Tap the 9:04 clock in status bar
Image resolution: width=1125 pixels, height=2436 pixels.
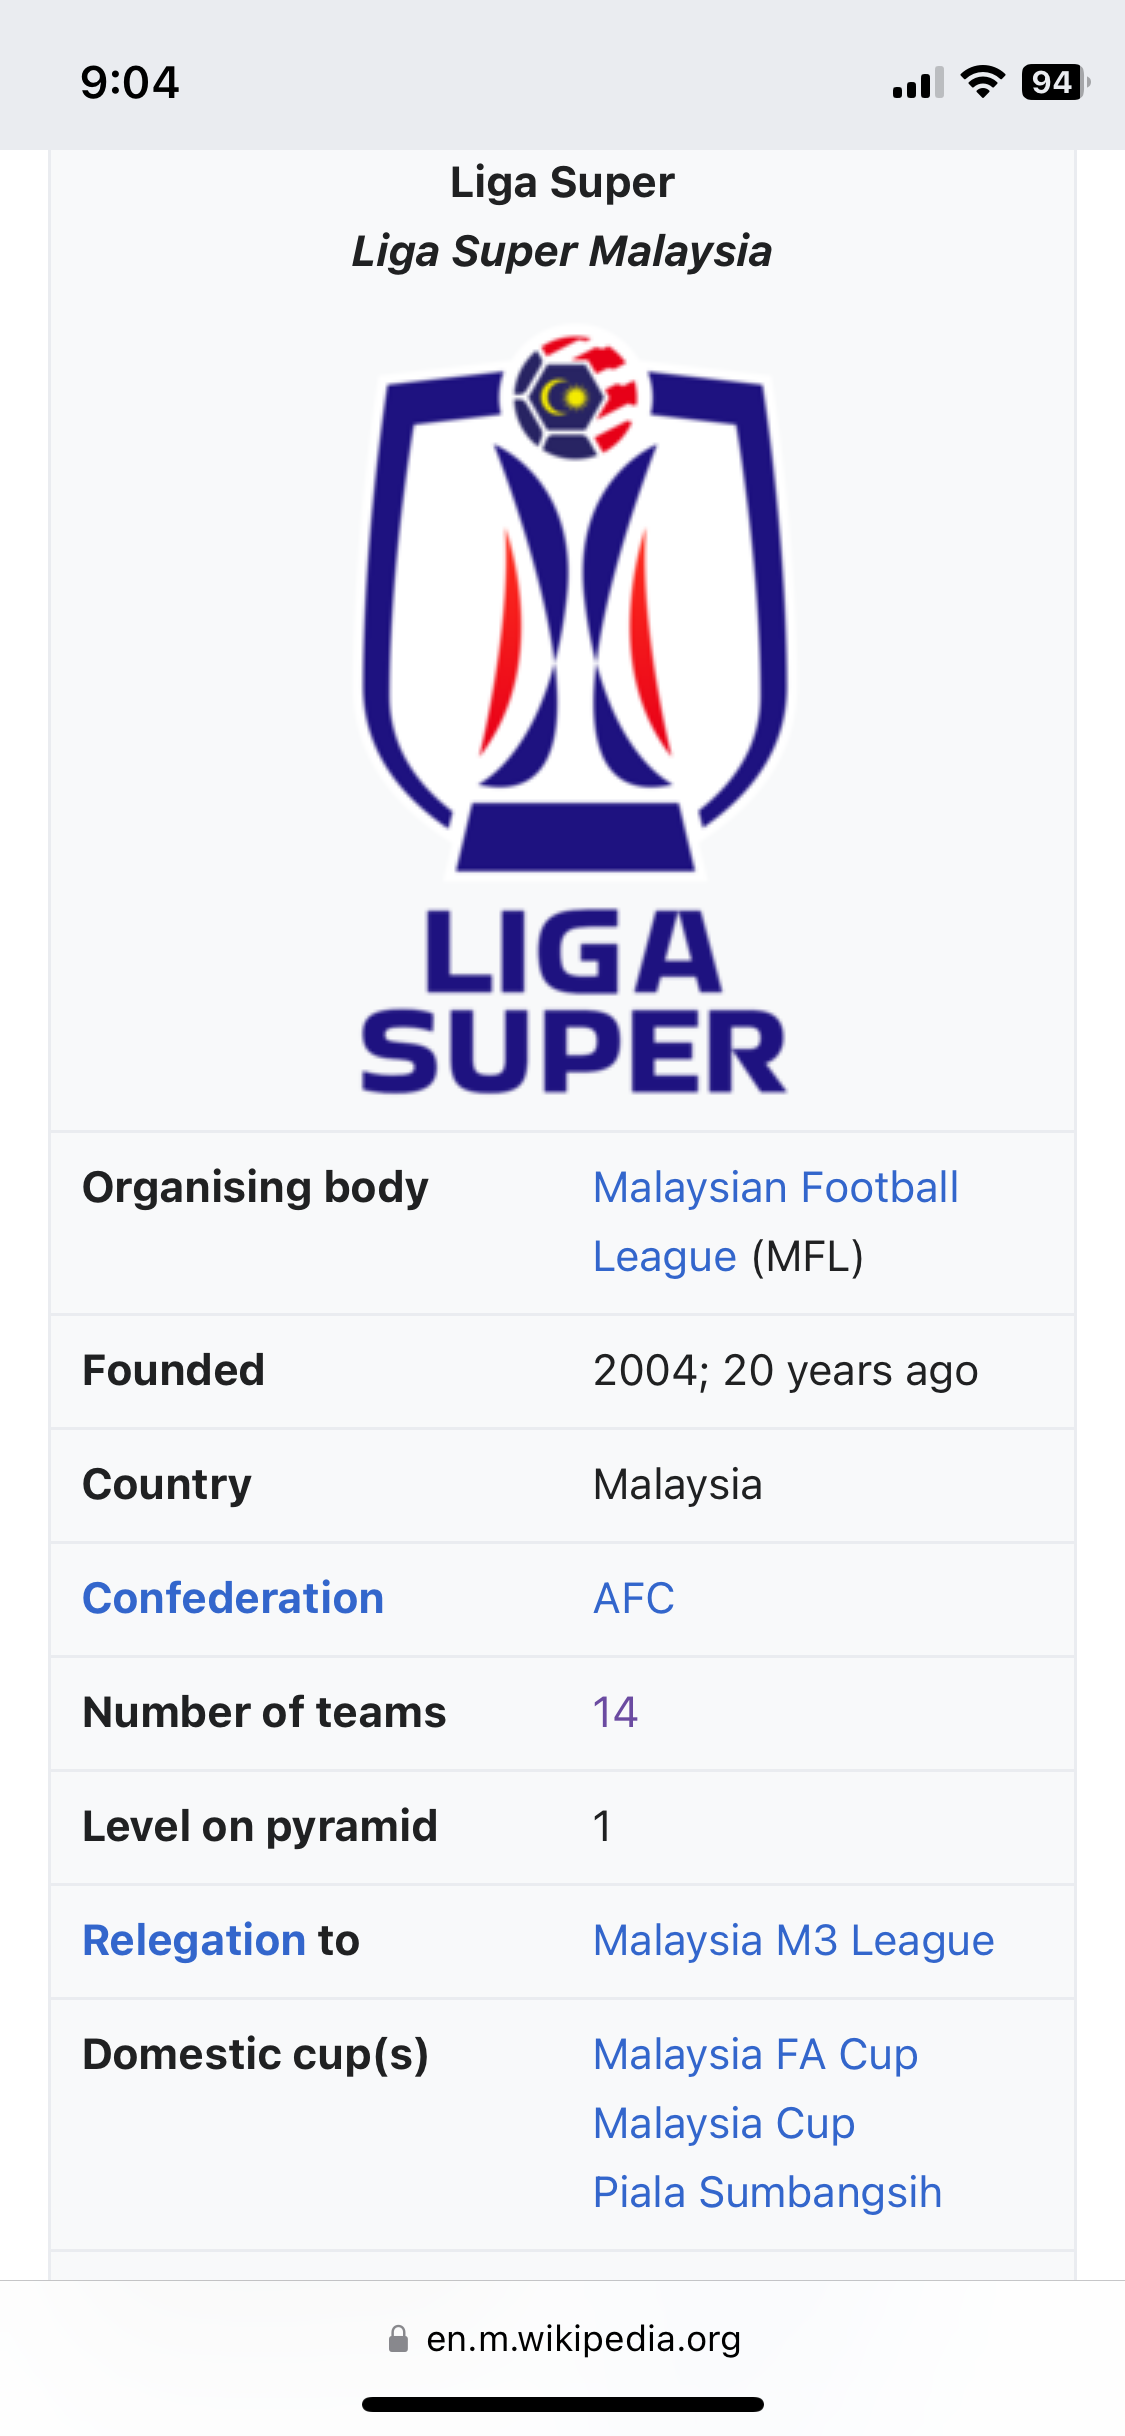click(130, 83)
